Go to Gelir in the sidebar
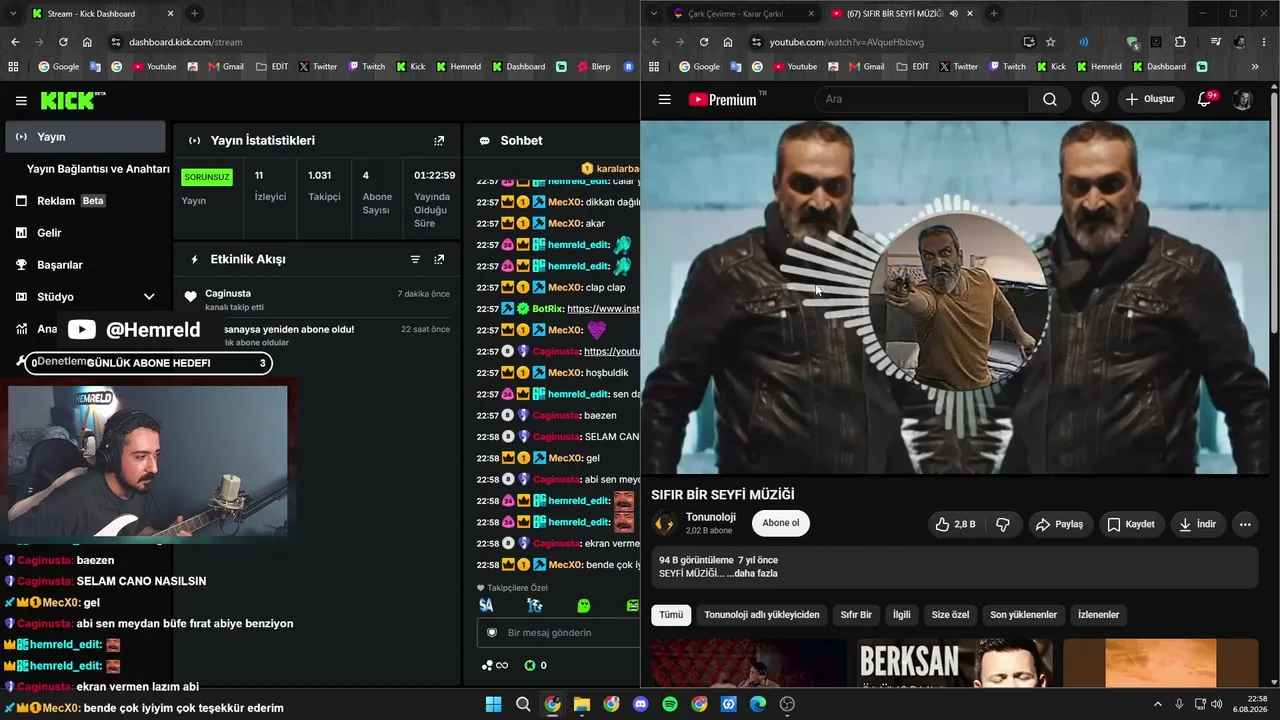1280x720 pixels. pos(85,233)
